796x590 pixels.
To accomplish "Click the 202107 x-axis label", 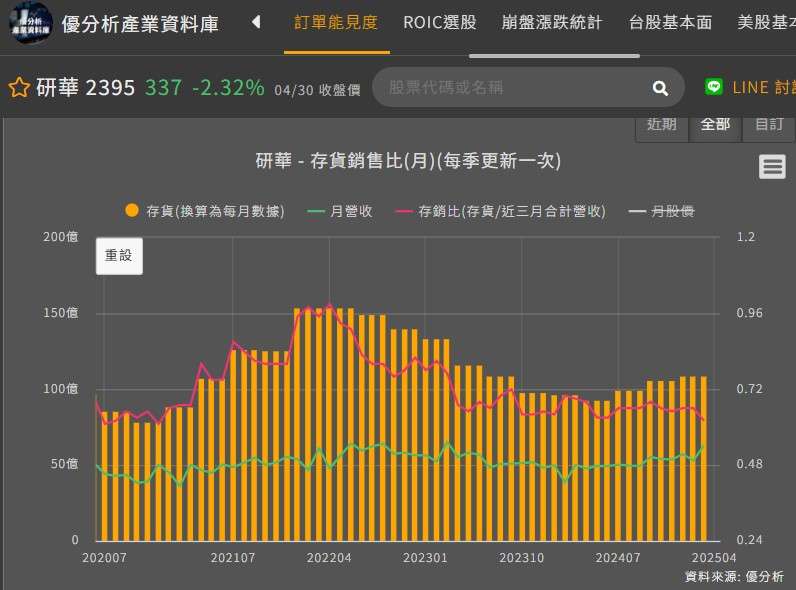I will tap(233, 558).
